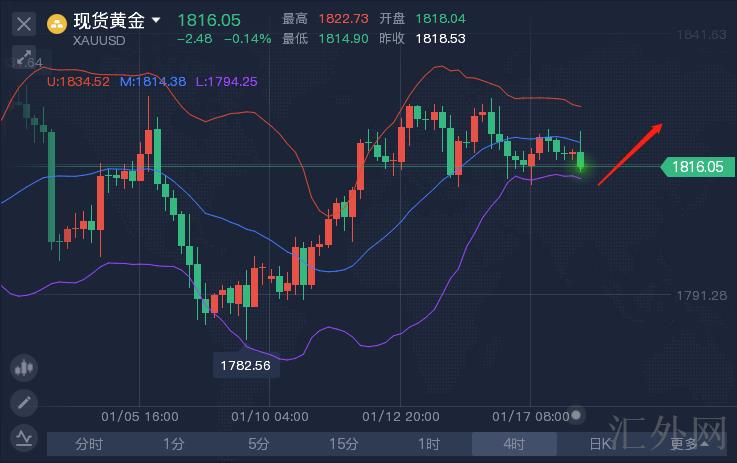Viewport: 737px width, 463px height.
Task: Open the indicators line-chart icon
Action: point(23,437)
